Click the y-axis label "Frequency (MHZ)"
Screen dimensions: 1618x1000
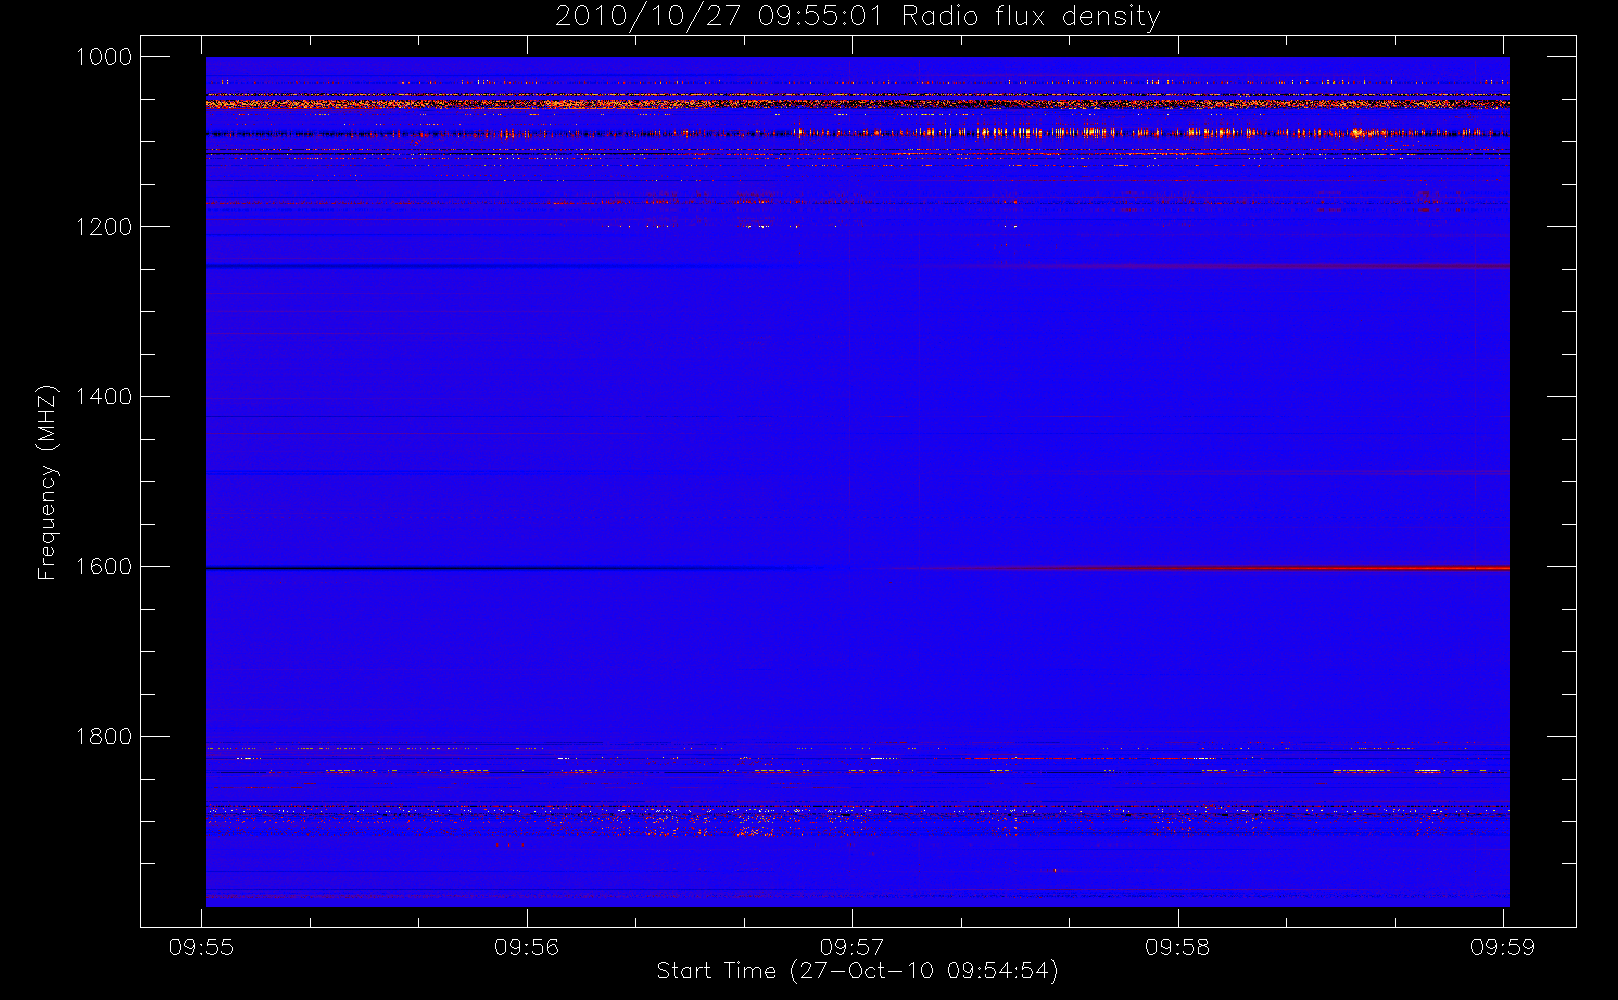[47, 482]
